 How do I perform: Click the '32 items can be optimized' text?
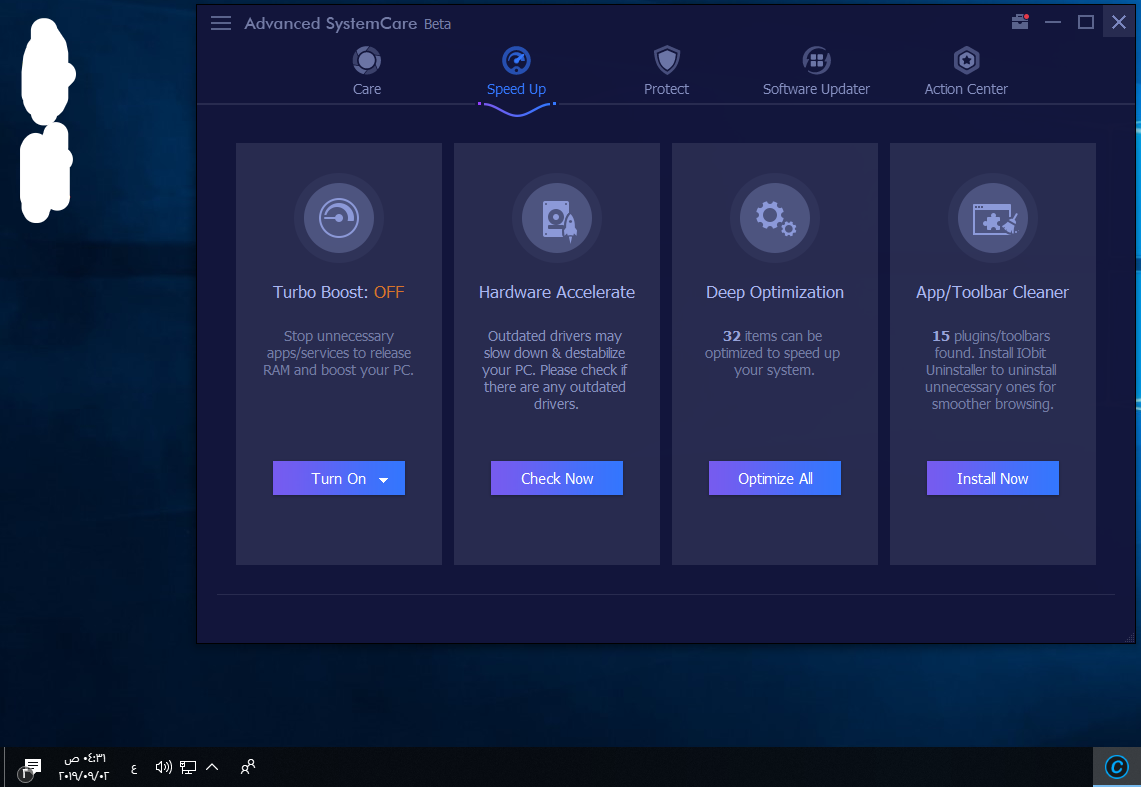point(773,353)
